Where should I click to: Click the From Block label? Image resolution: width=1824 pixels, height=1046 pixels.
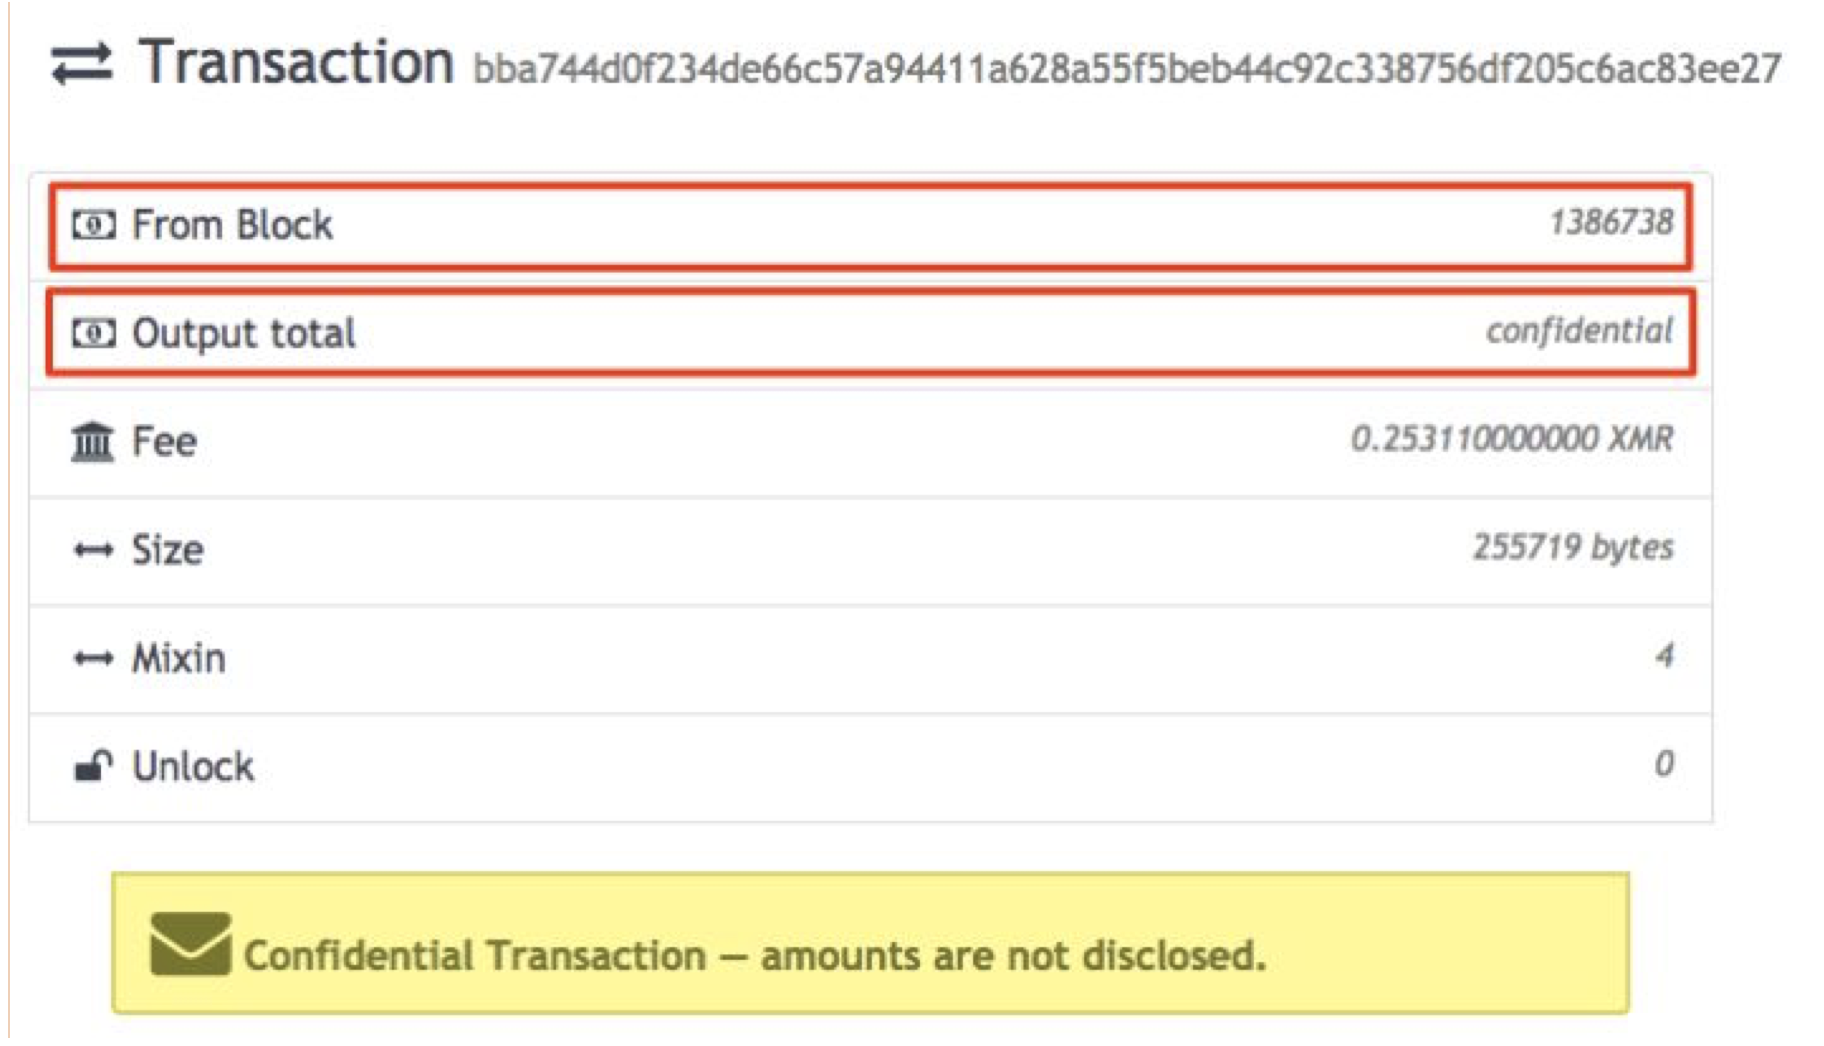(232, 225)
